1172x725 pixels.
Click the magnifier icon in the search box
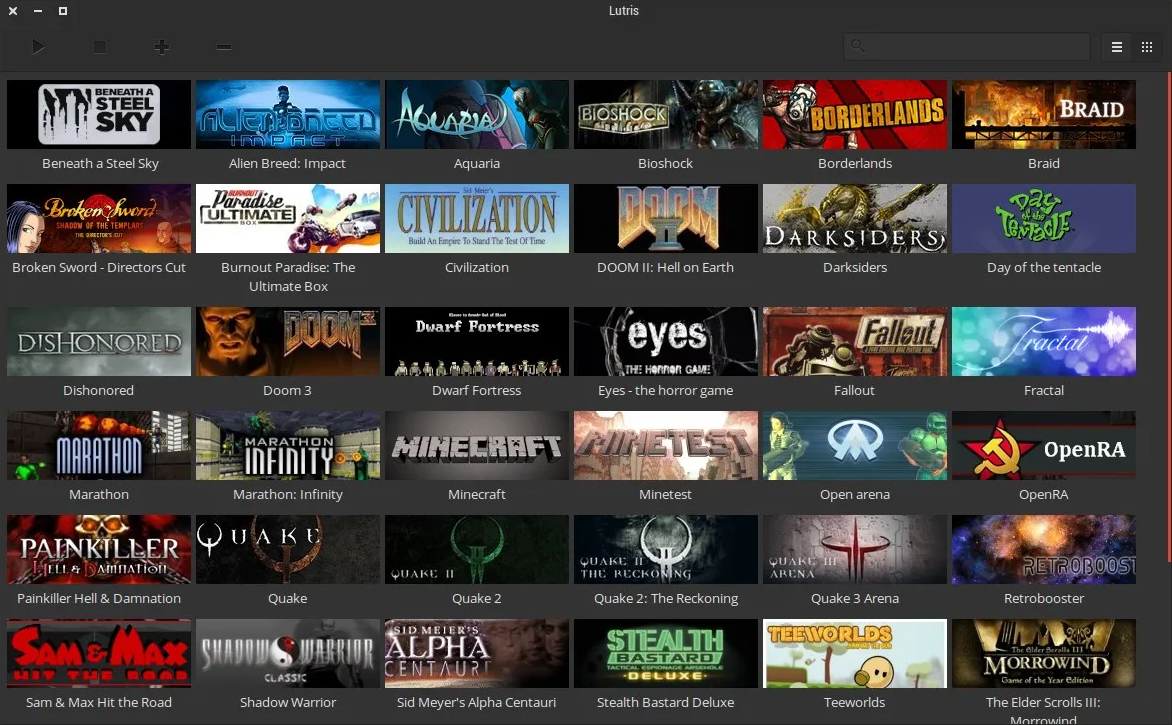click(x=857, y=46)
